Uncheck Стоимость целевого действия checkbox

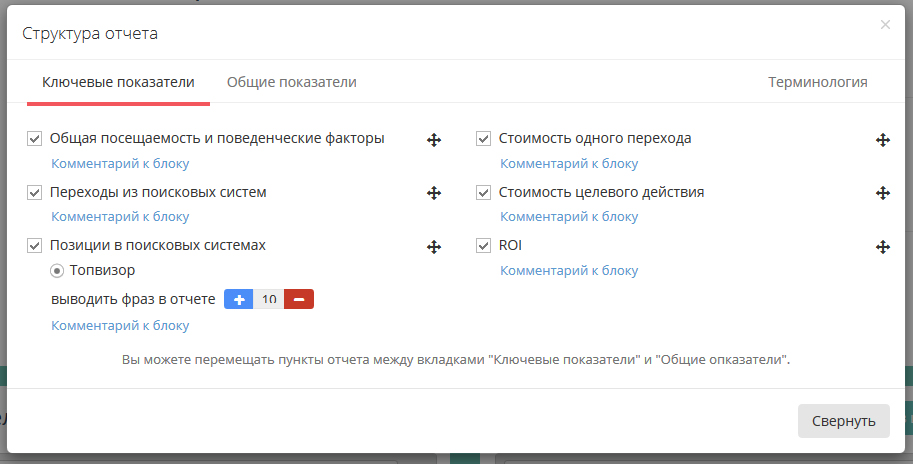pyautogui.click(x=483, y=192)
